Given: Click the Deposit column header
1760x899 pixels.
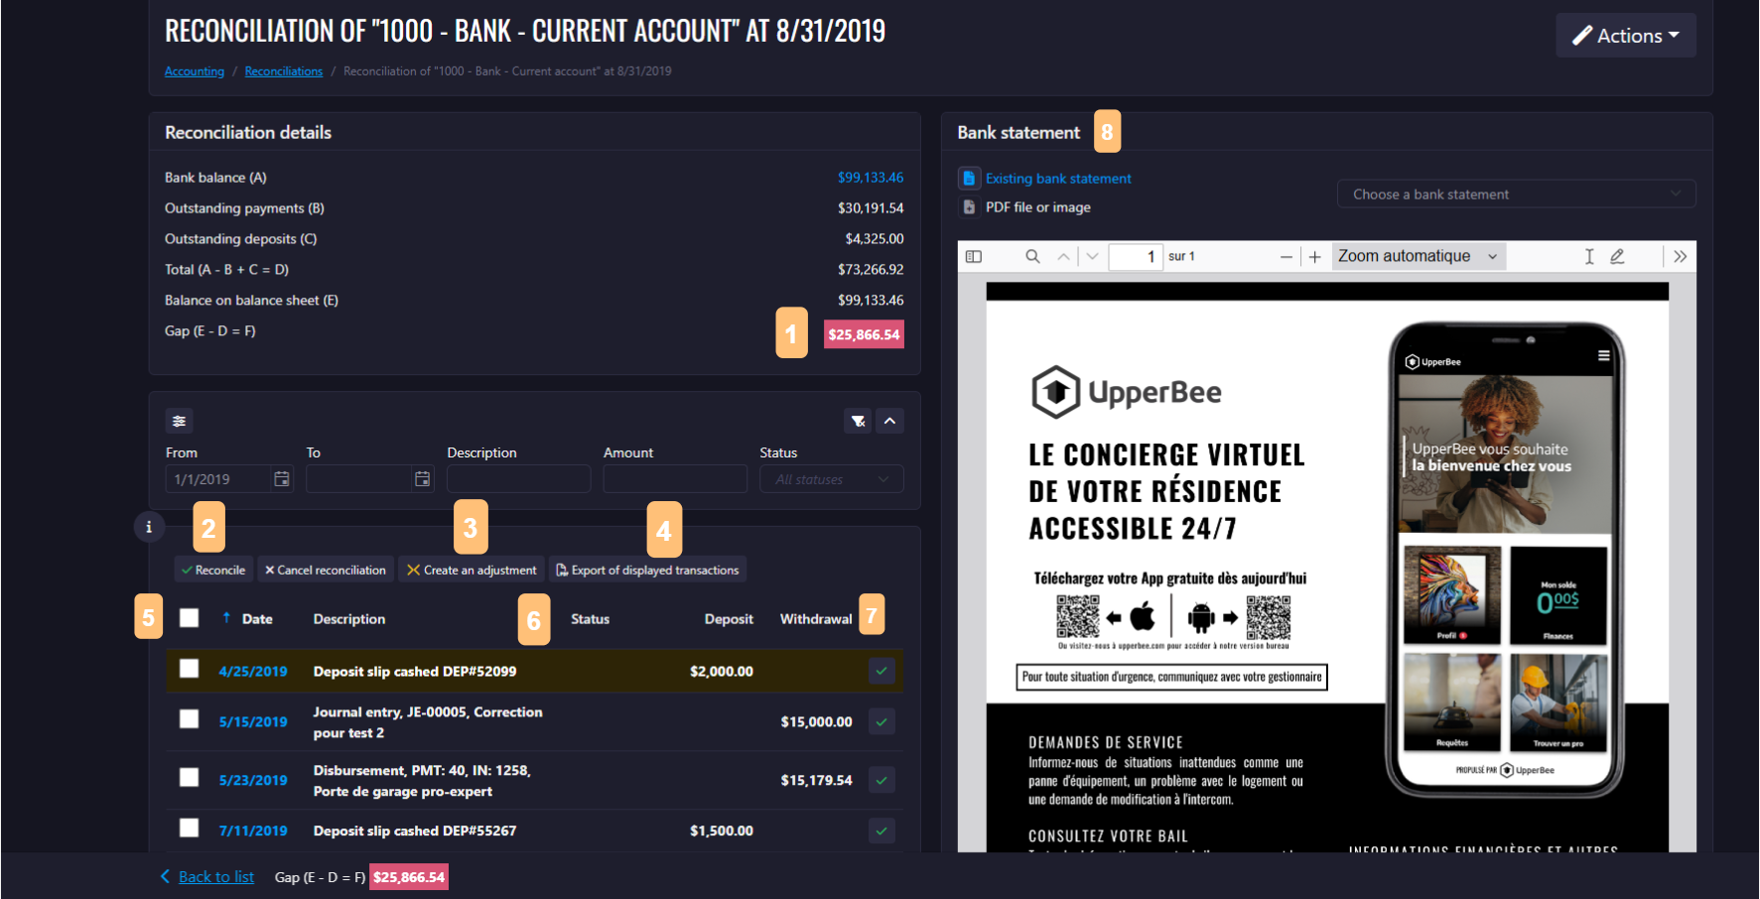Looking at the screenshot, I should point(728,619).
